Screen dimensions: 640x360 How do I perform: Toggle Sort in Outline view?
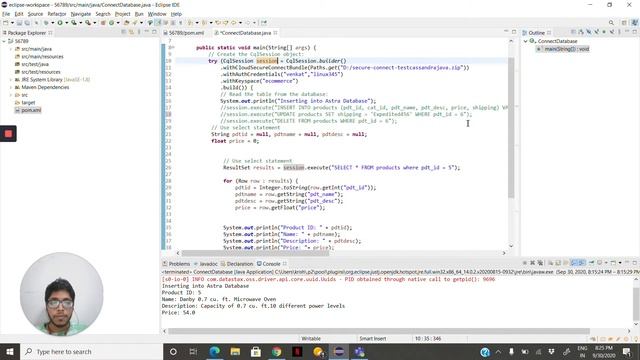pyautogui.click(x=580, y=32)
